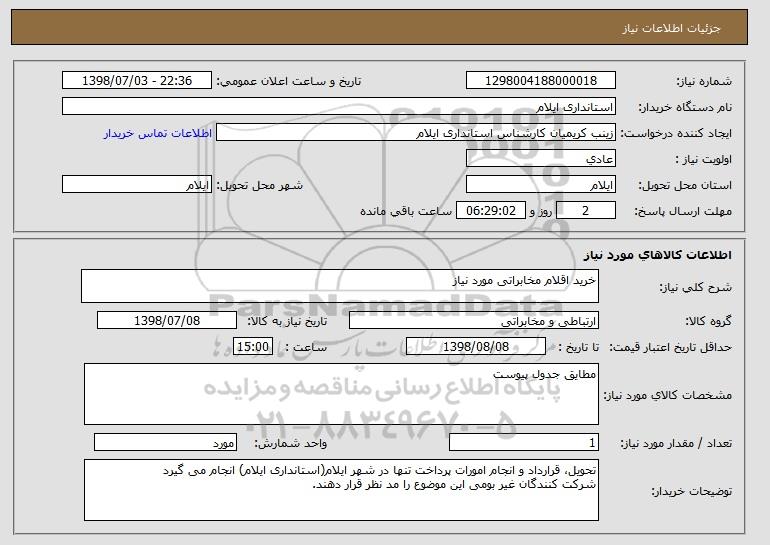The width and height of the screenshot is (770, 545).
Task: Click the label شرح کلی نیاز
Action: pos(695,287)
